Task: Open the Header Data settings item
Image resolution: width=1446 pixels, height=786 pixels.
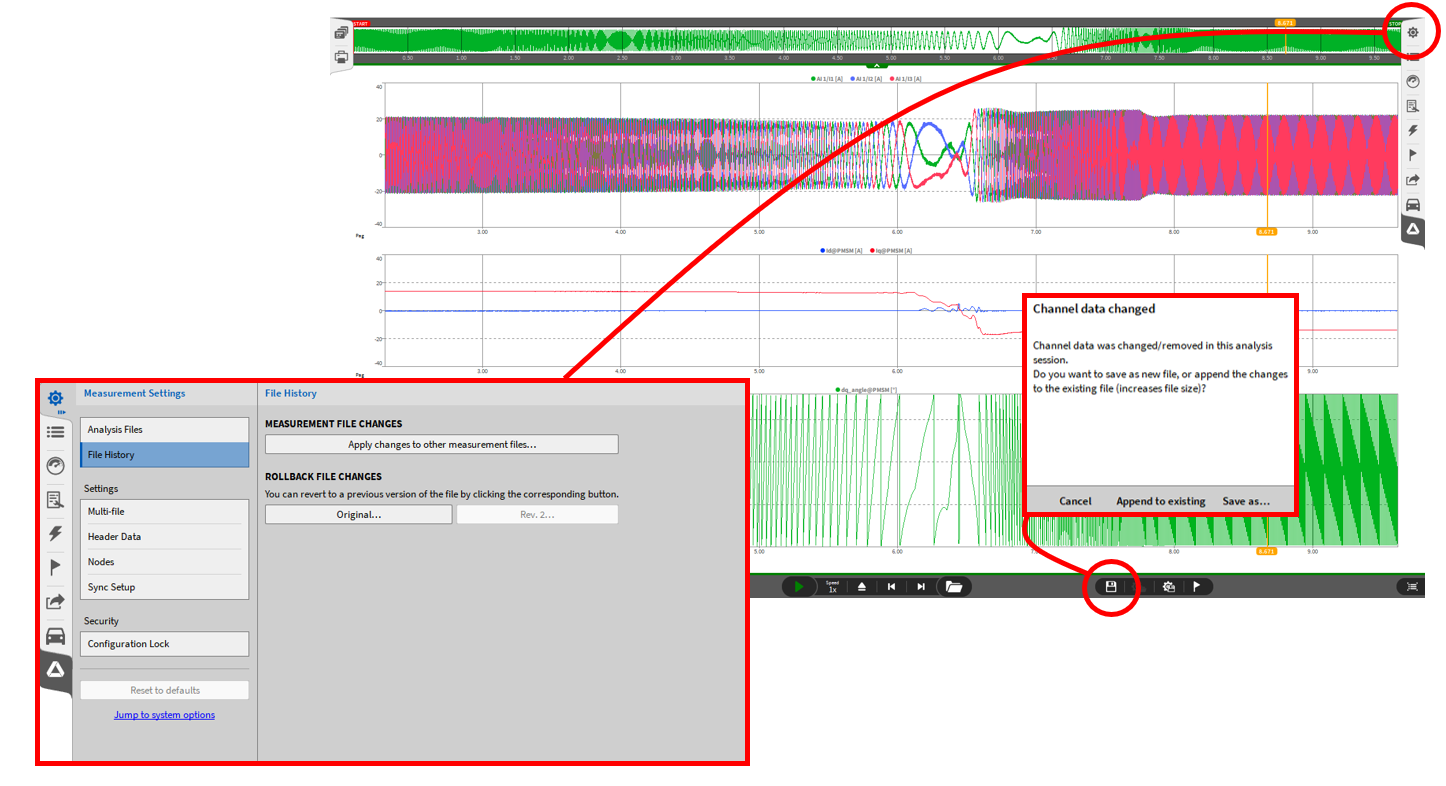Action: point(164,537)
